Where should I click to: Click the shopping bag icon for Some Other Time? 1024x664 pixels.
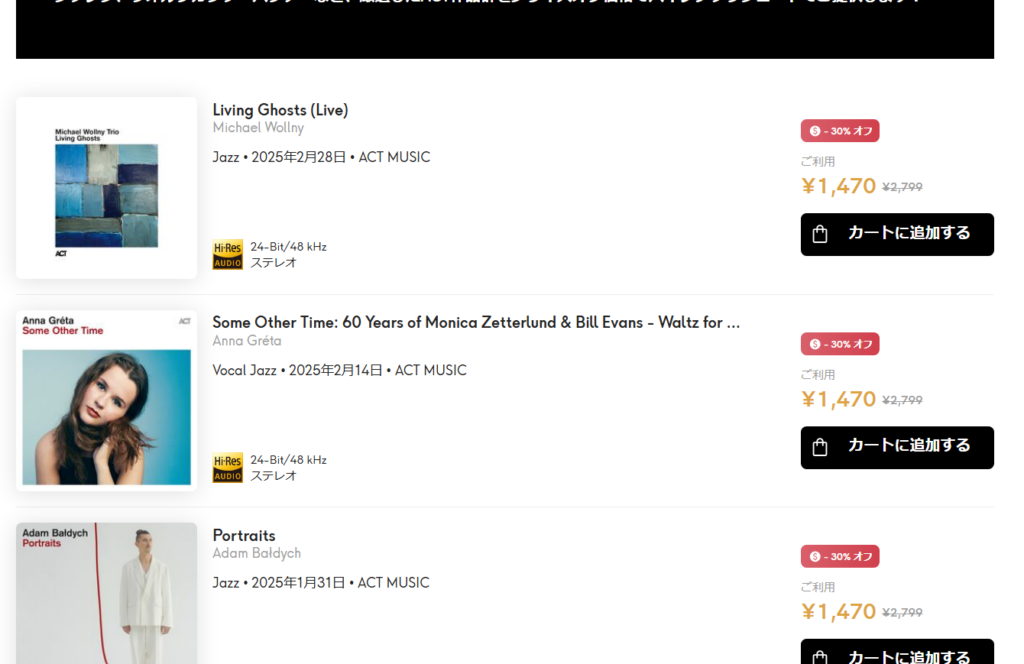pos(820,447)
